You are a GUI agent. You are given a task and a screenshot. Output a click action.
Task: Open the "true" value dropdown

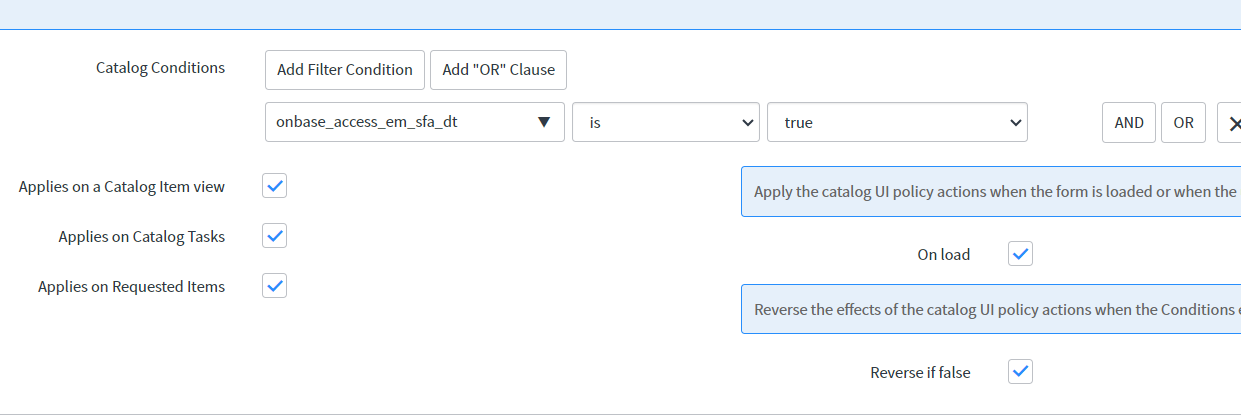(897, 122)
